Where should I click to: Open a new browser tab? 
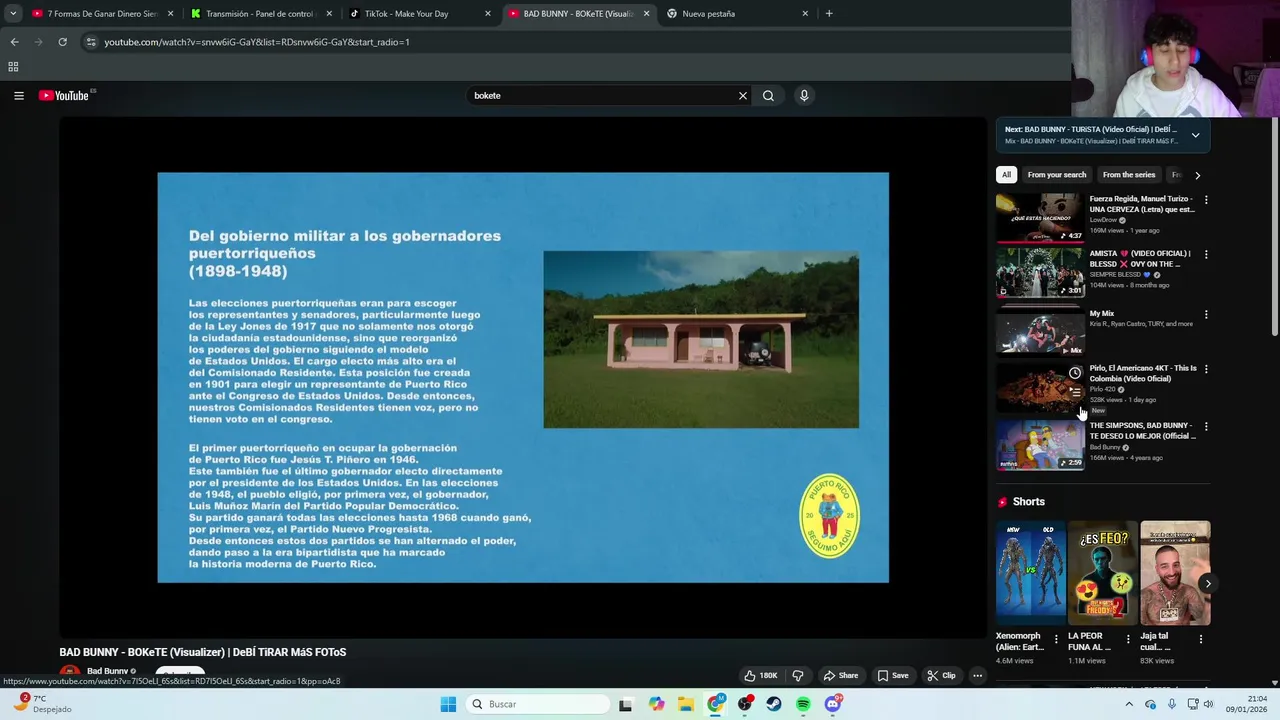829,14
